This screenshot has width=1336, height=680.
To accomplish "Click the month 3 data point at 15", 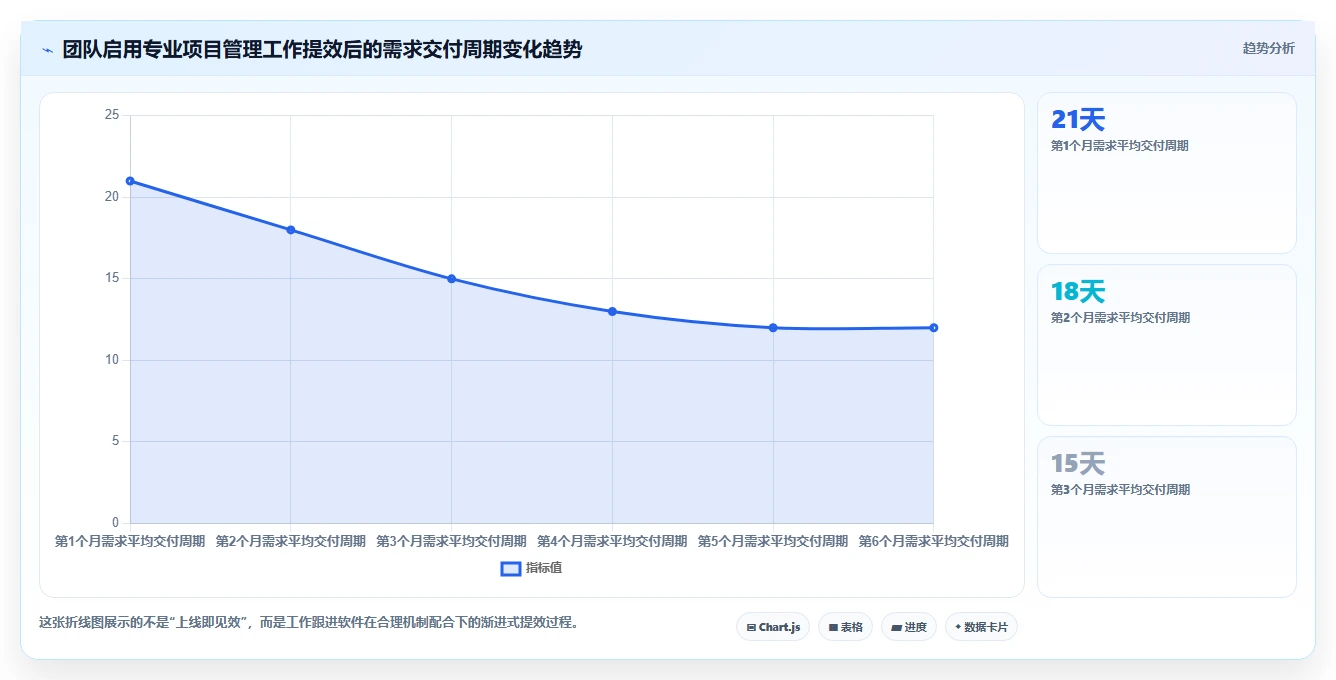I will [x=451, y=279].
